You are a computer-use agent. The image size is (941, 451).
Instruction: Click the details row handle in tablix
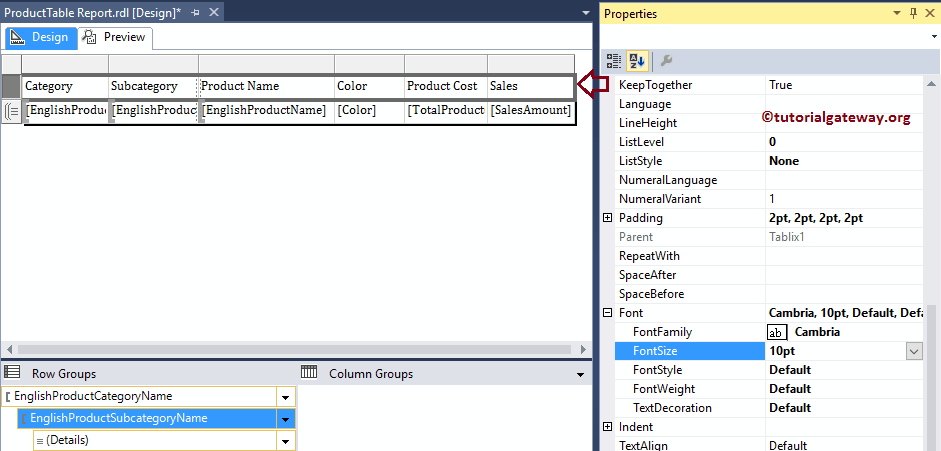11,110
